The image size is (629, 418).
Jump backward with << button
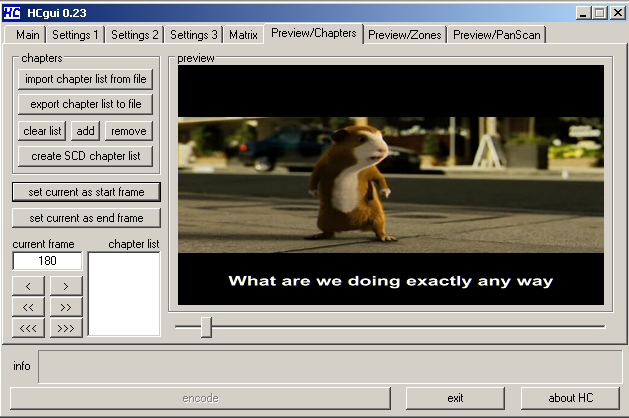28,307
